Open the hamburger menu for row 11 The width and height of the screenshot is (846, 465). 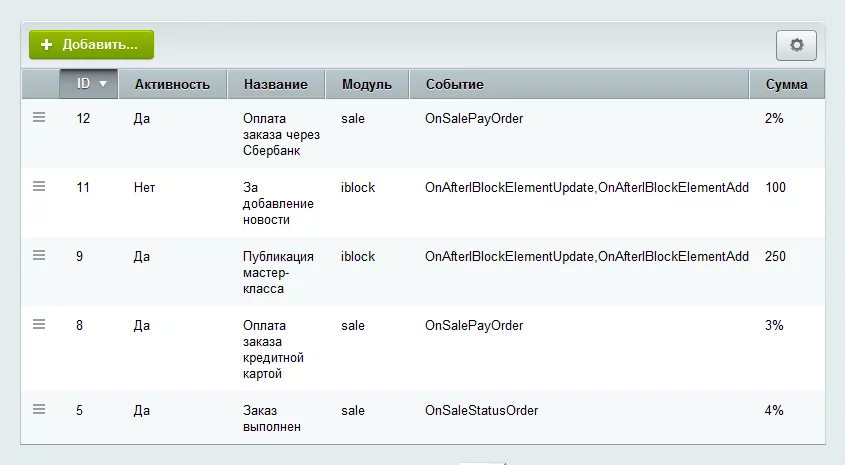click(x=39, y=186)
